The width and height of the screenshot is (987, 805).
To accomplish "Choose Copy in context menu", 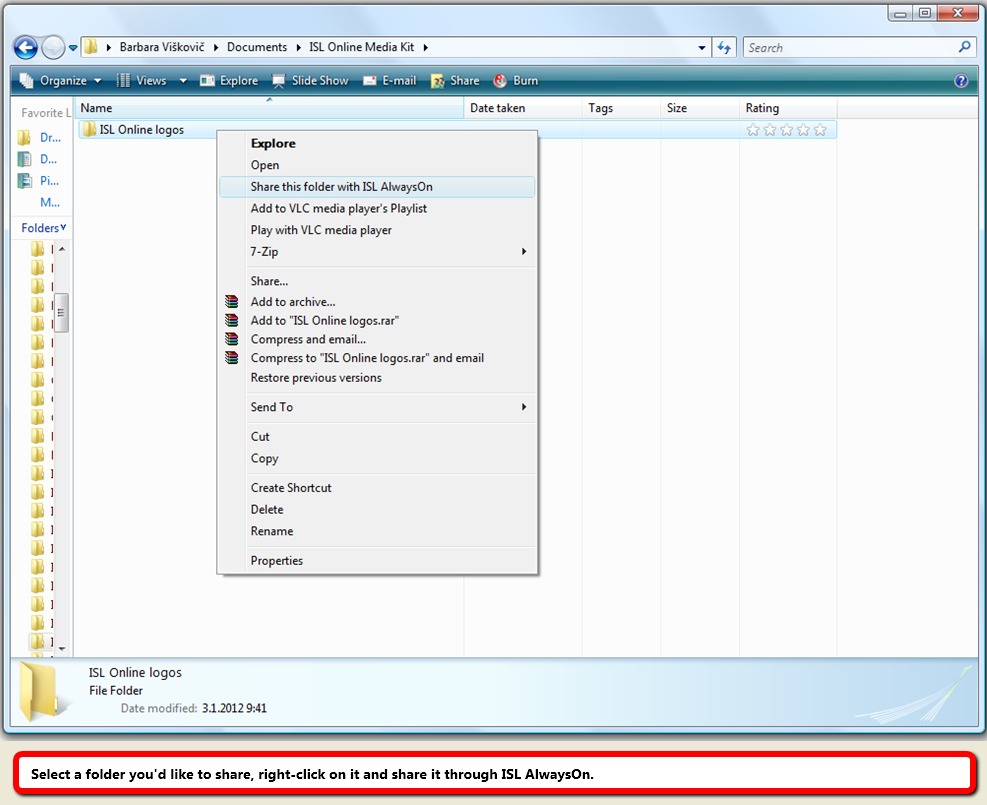I will tap(377, 458).
